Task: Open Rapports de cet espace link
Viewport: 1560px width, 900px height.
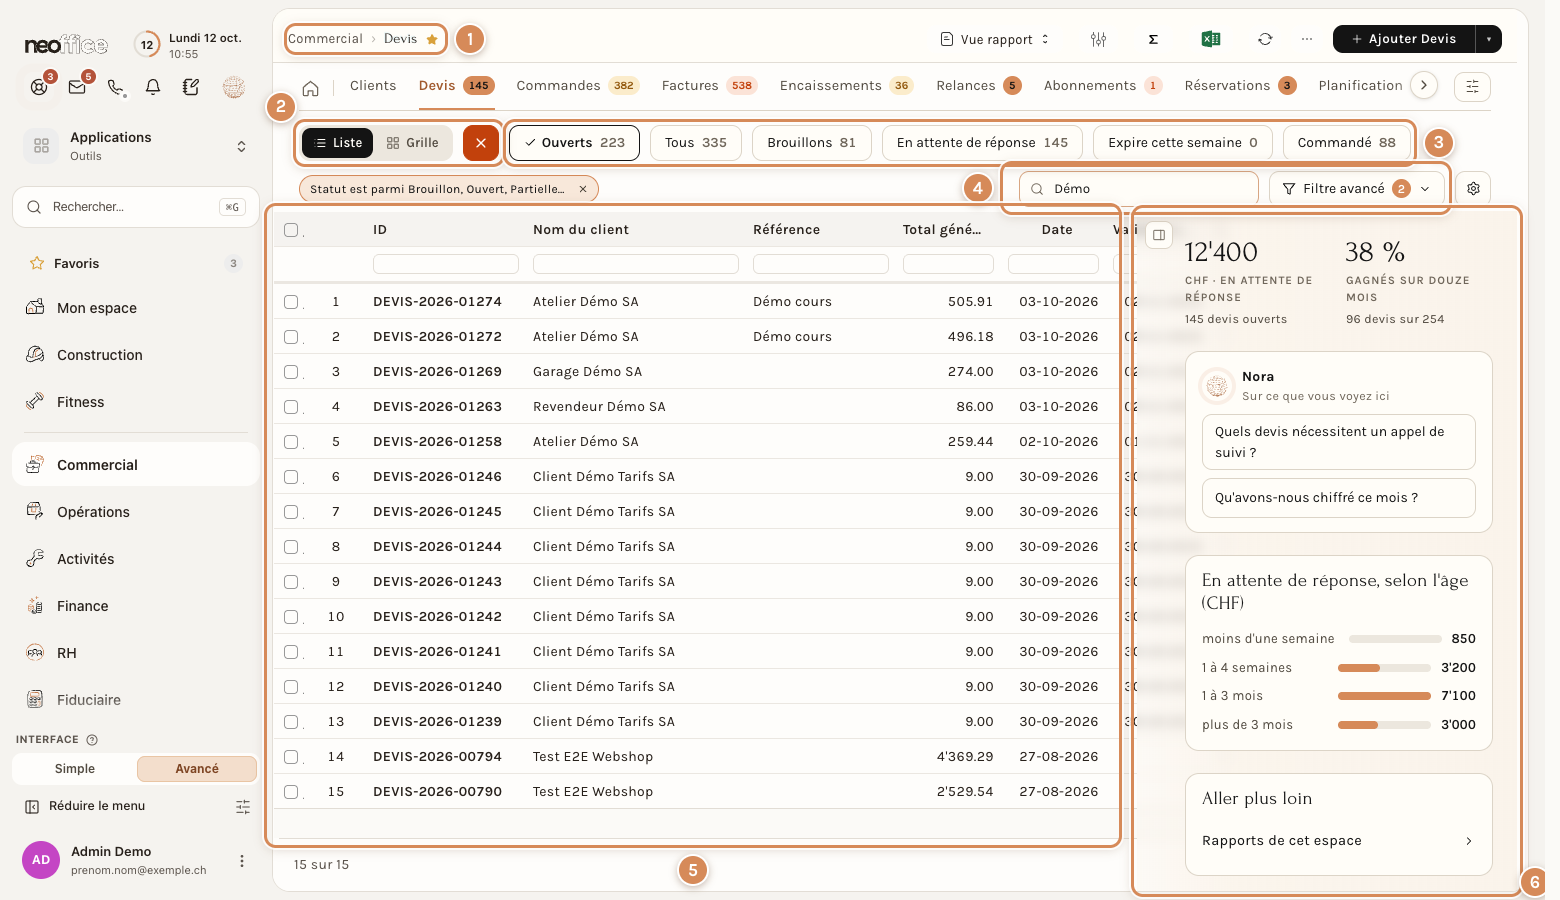Action: (x=1338, y=841)
